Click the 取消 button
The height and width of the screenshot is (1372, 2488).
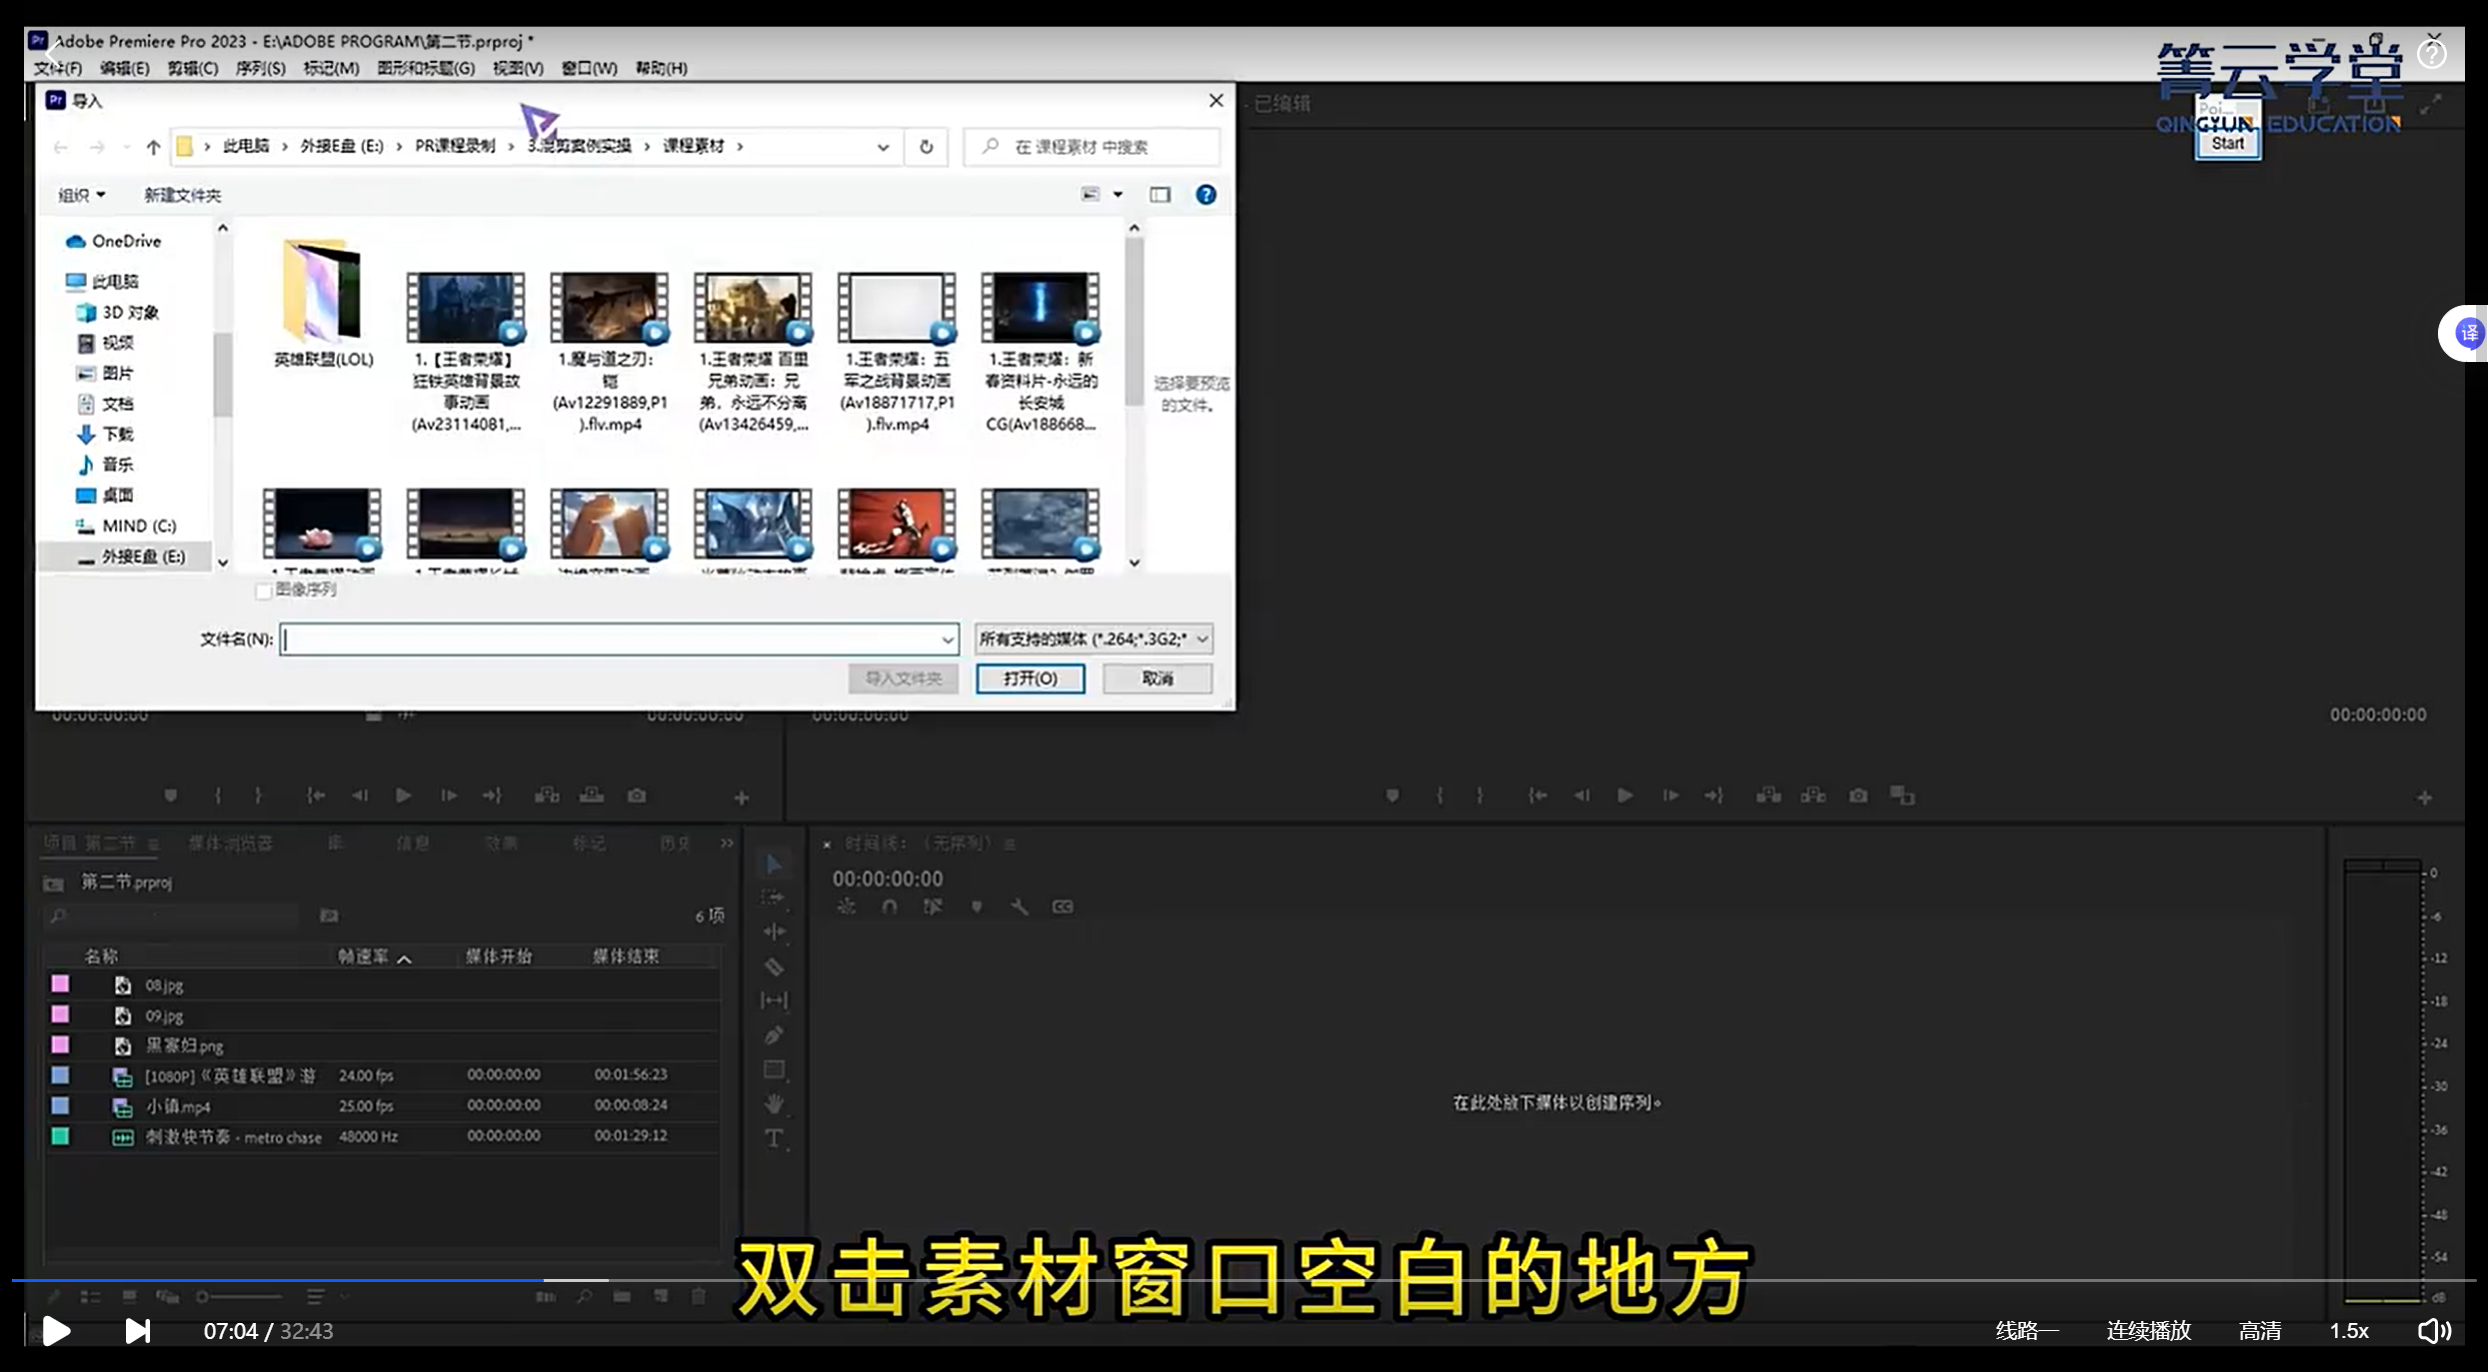(1157, 678)
